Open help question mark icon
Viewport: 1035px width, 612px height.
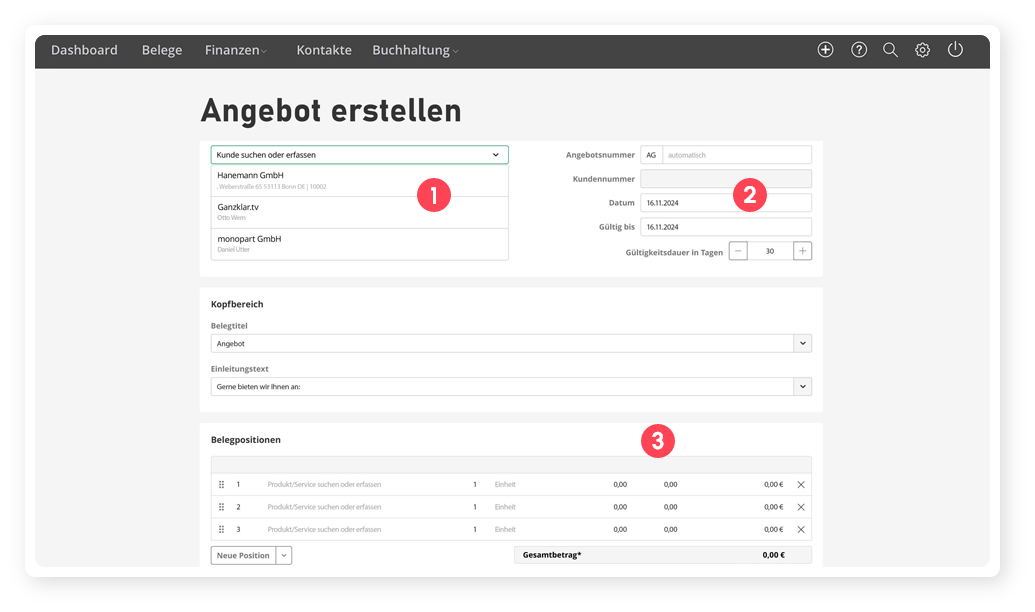point(859,50)
